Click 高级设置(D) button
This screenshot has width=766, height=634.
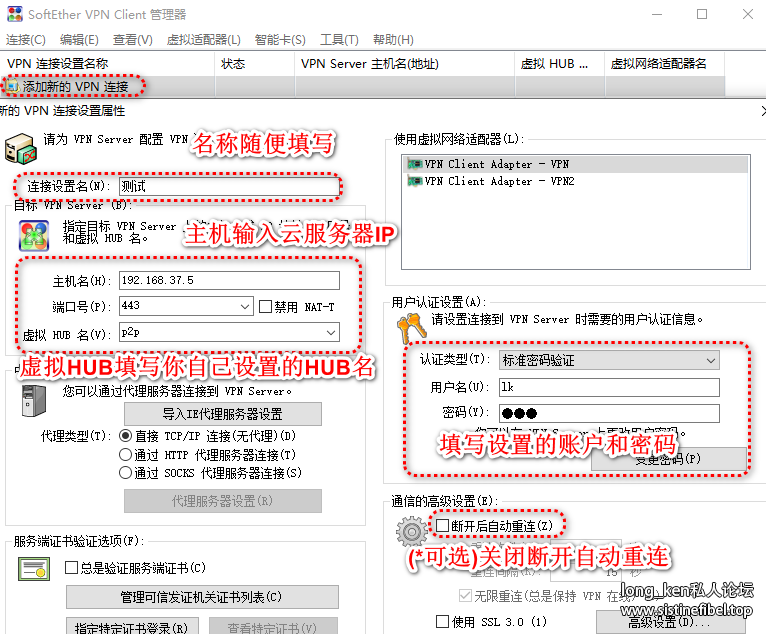670,622
